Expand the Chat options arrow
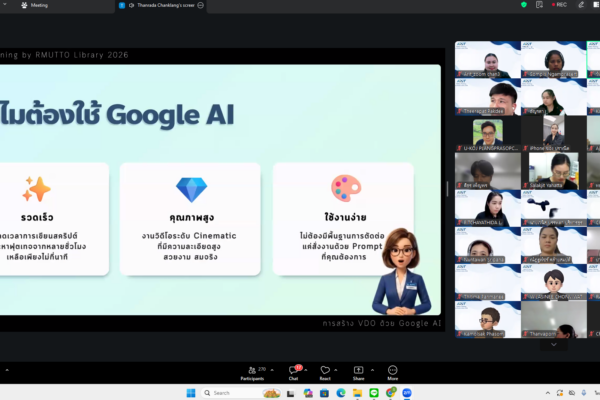The image size is (600, 400). [306, 370]
